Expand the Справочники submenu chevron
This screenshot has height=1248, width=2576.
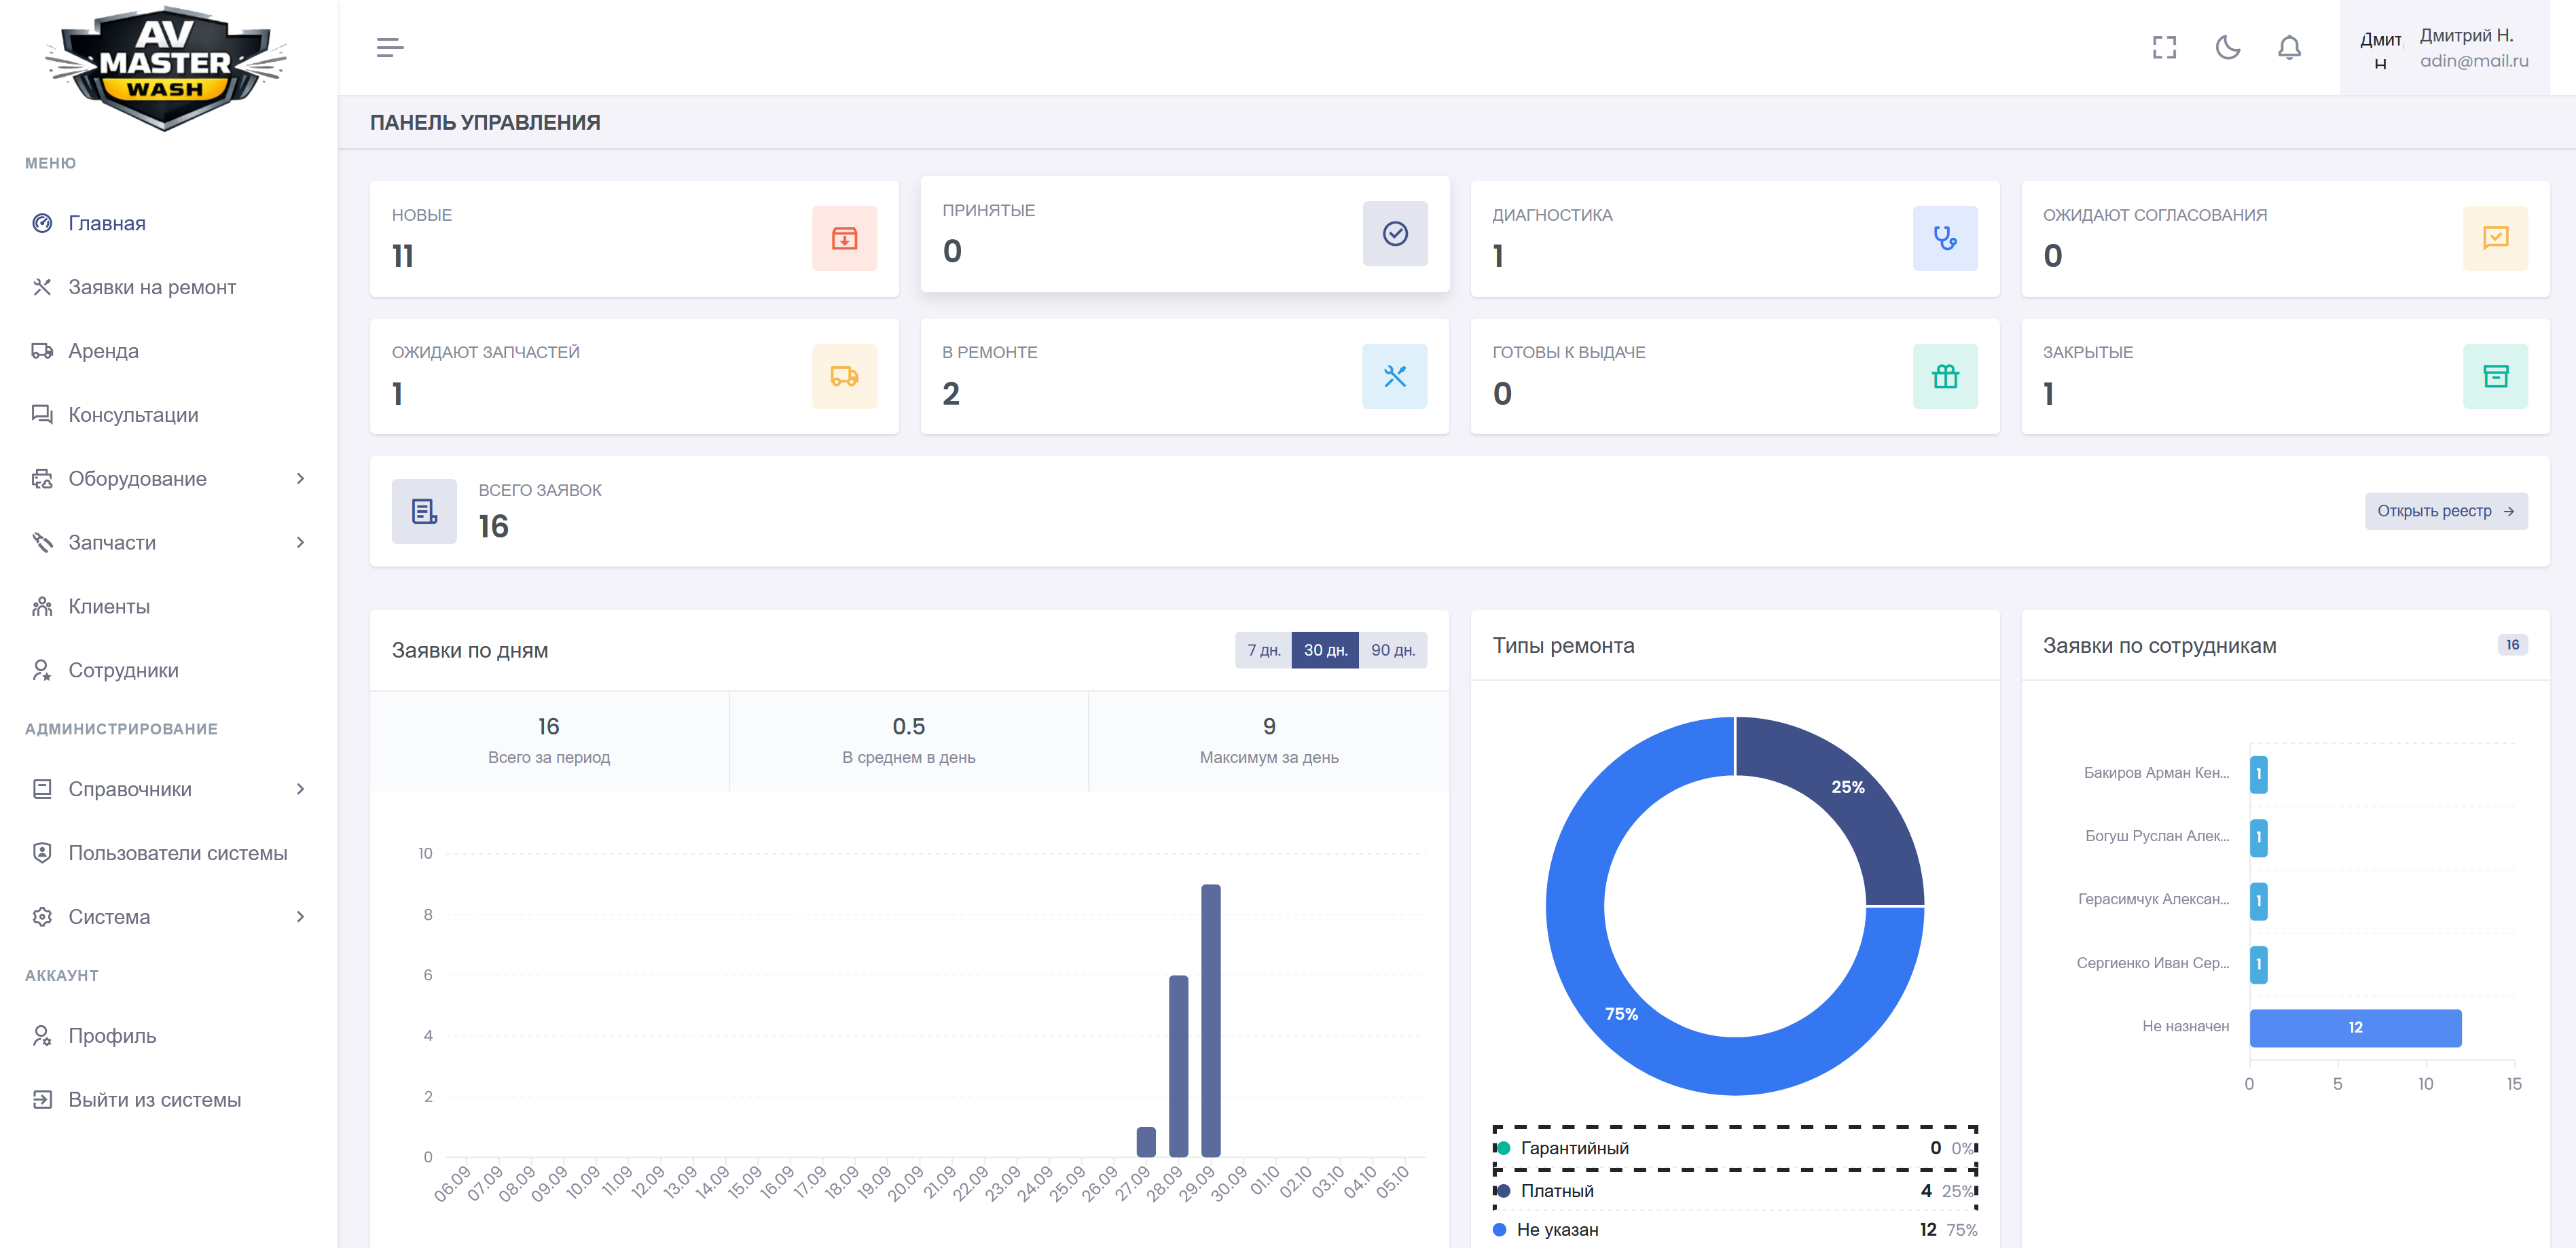tap(300, 789)
